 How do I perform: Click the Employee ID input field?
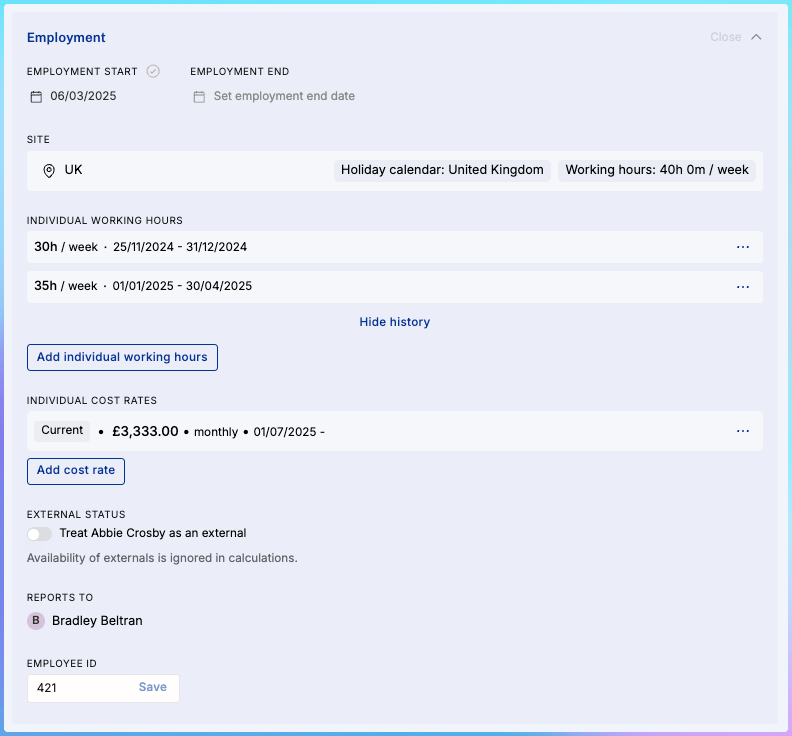coord(80,688)
